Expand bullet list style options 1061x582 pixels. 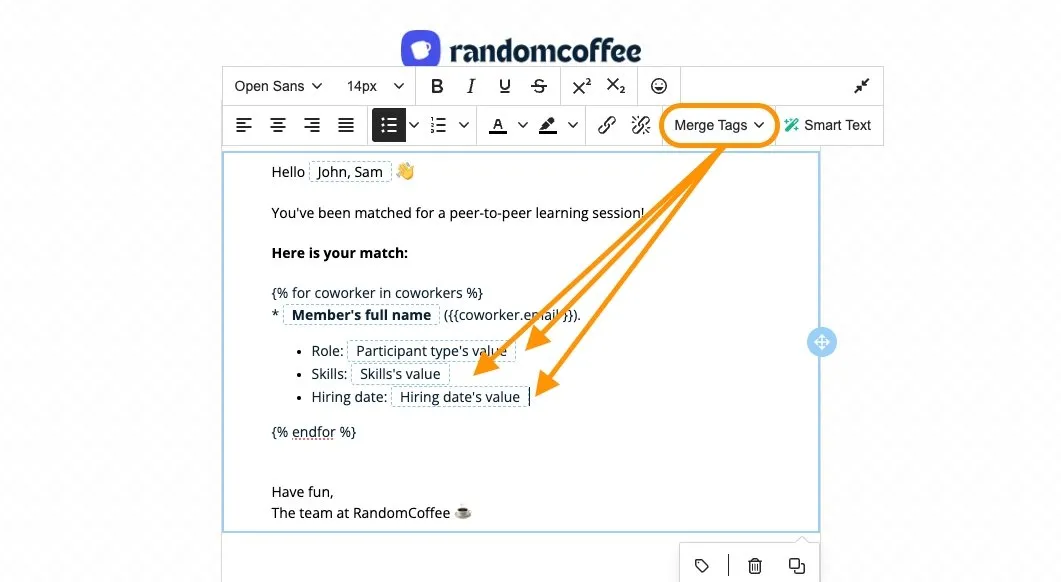point(414,125)
